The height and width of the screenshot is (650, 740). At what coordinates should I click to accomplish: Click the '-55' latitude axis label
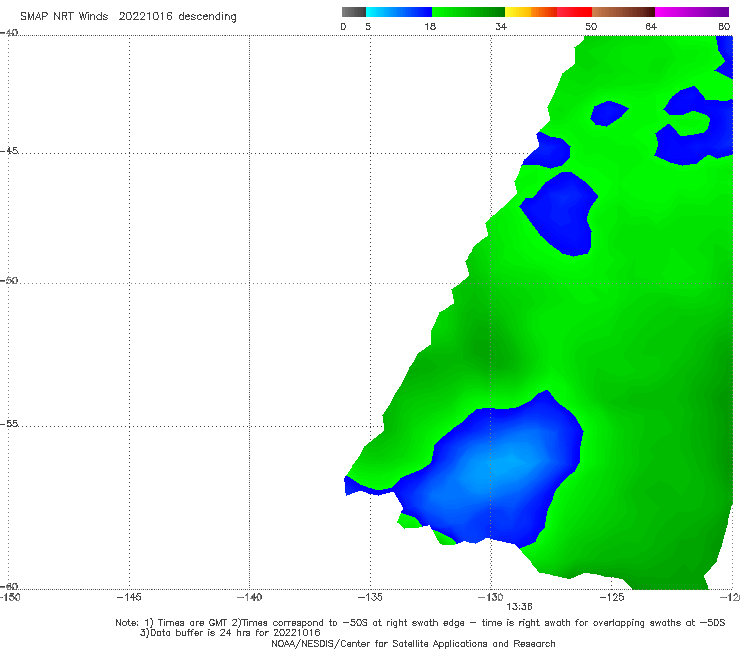tap(9, 423)
